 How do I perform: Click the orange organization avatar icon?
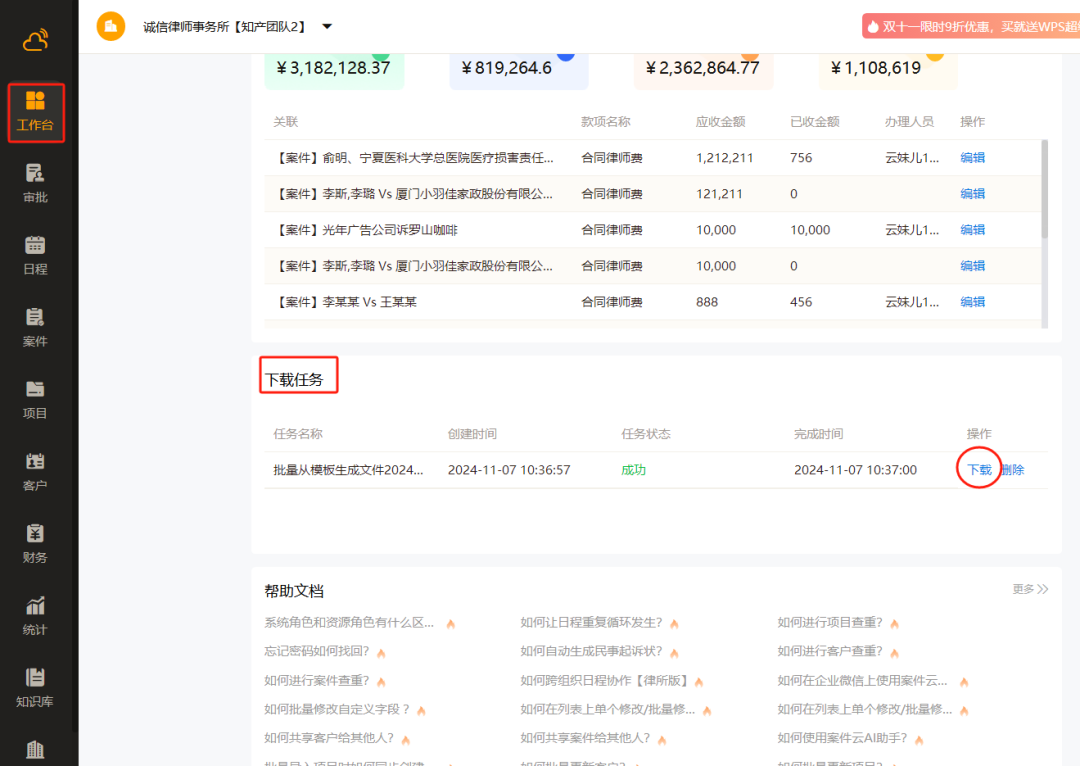click(x=111, y=26)
